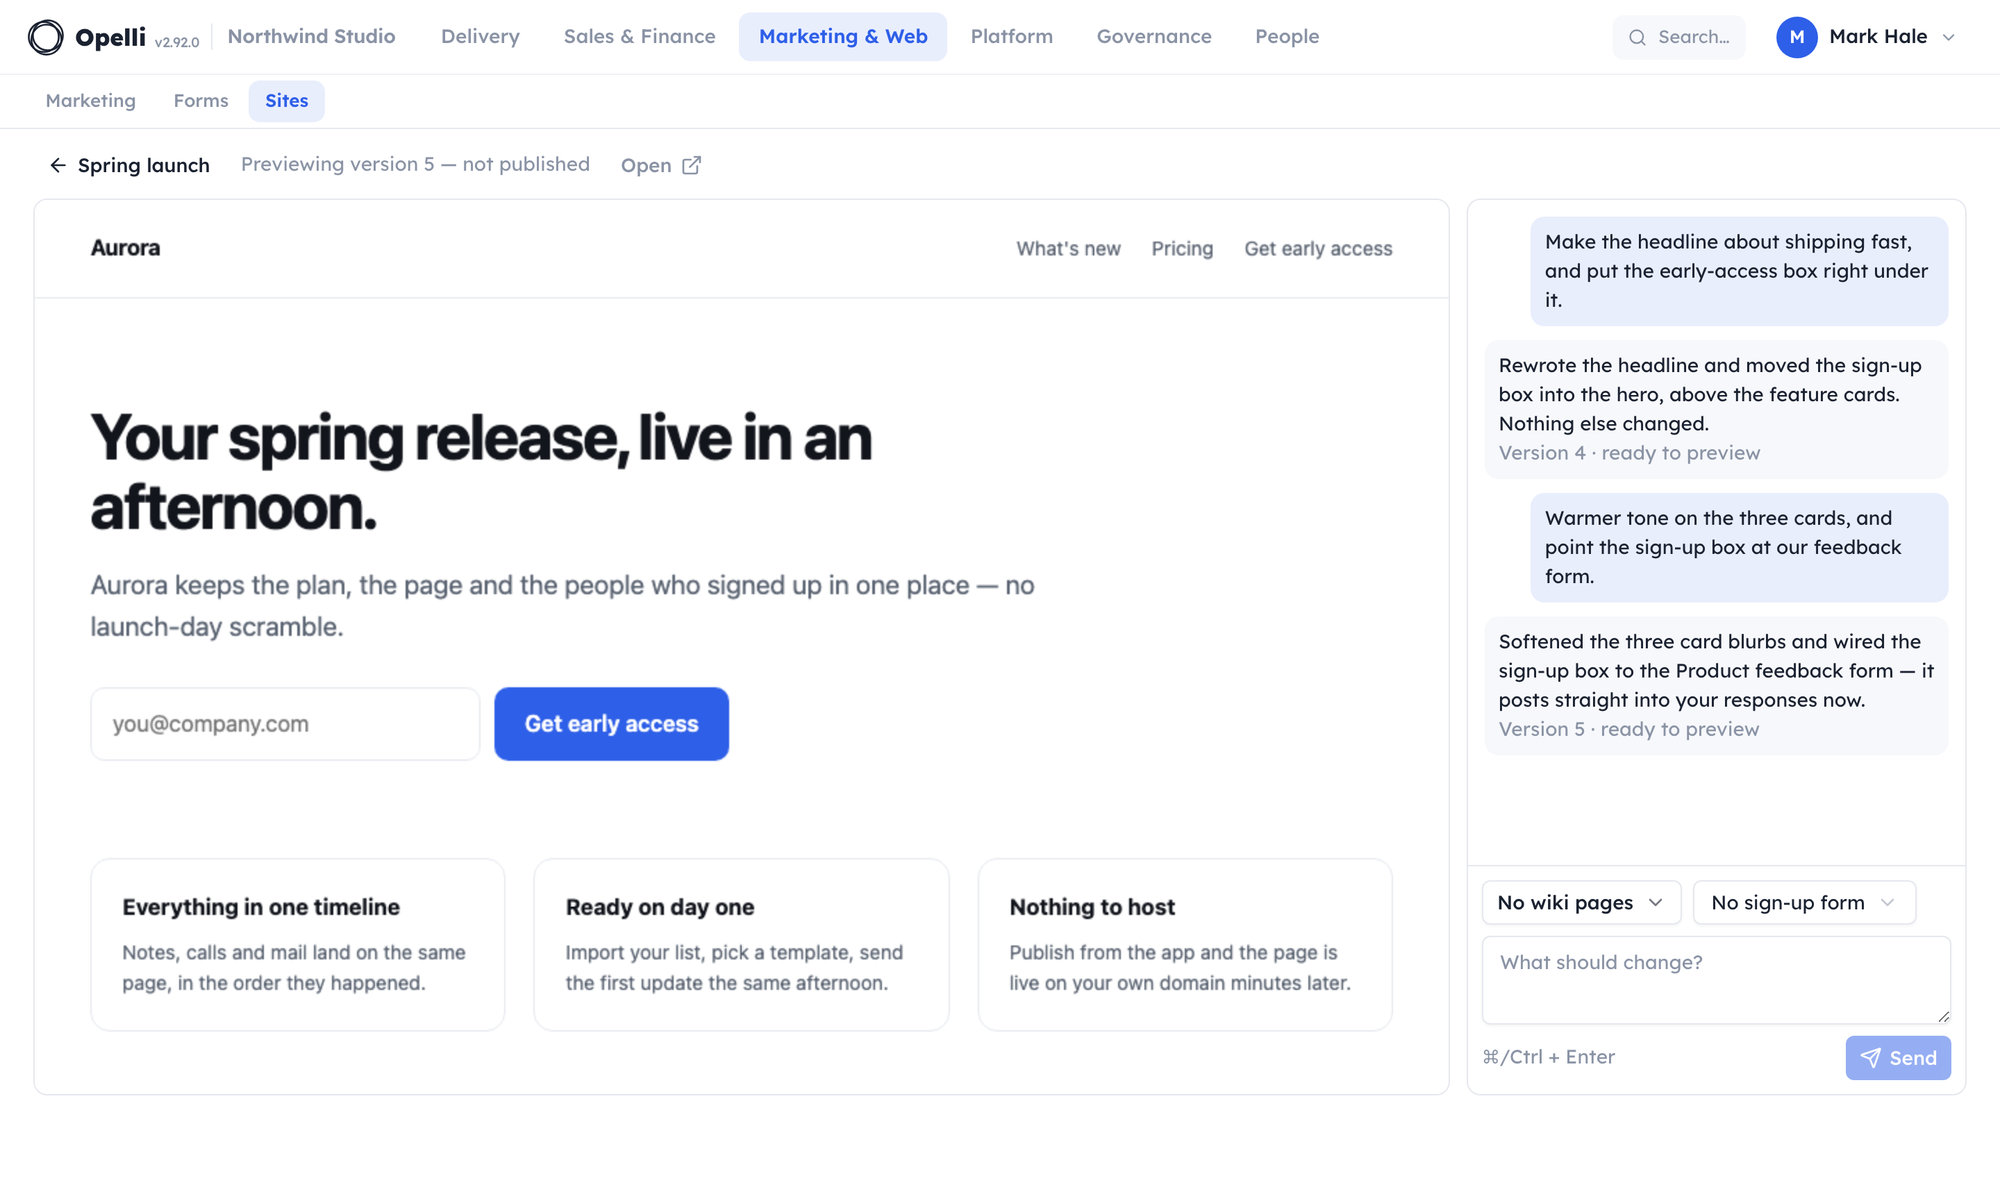Viewport: 2000px width, 1194px height.
Task: Click the Spring launch page title
Action: 144,165
